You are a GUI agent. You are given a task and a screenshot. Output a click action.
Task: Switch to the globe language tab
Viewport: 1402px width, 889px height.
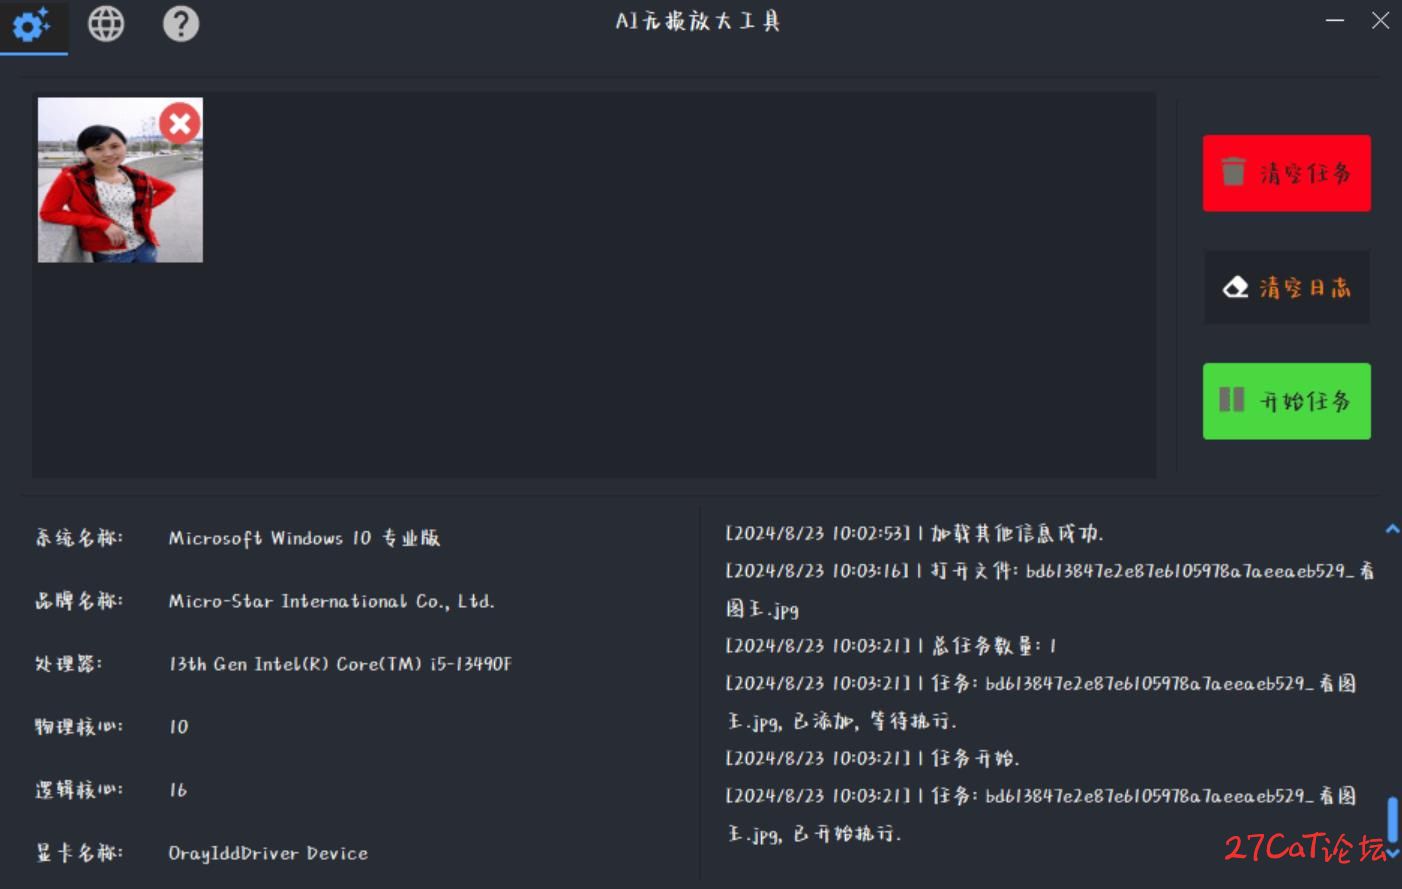pos(106,24)
